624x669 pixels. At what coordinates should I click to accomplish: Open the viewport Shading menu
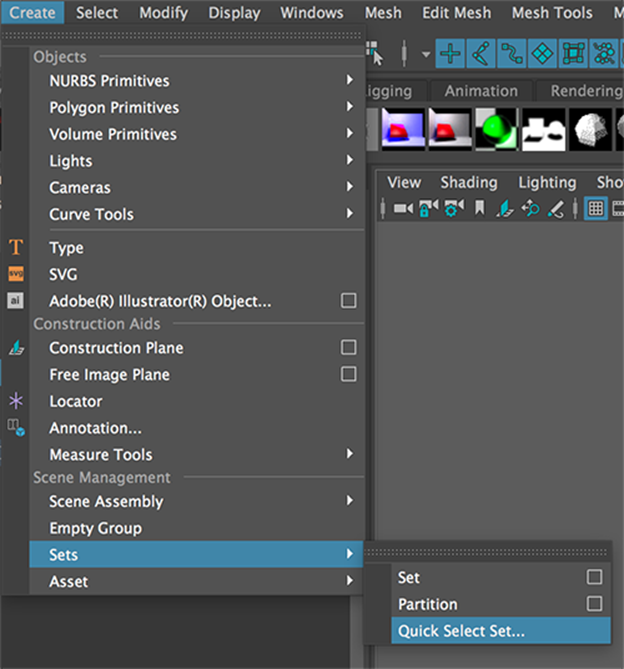[x=469, y=183]
